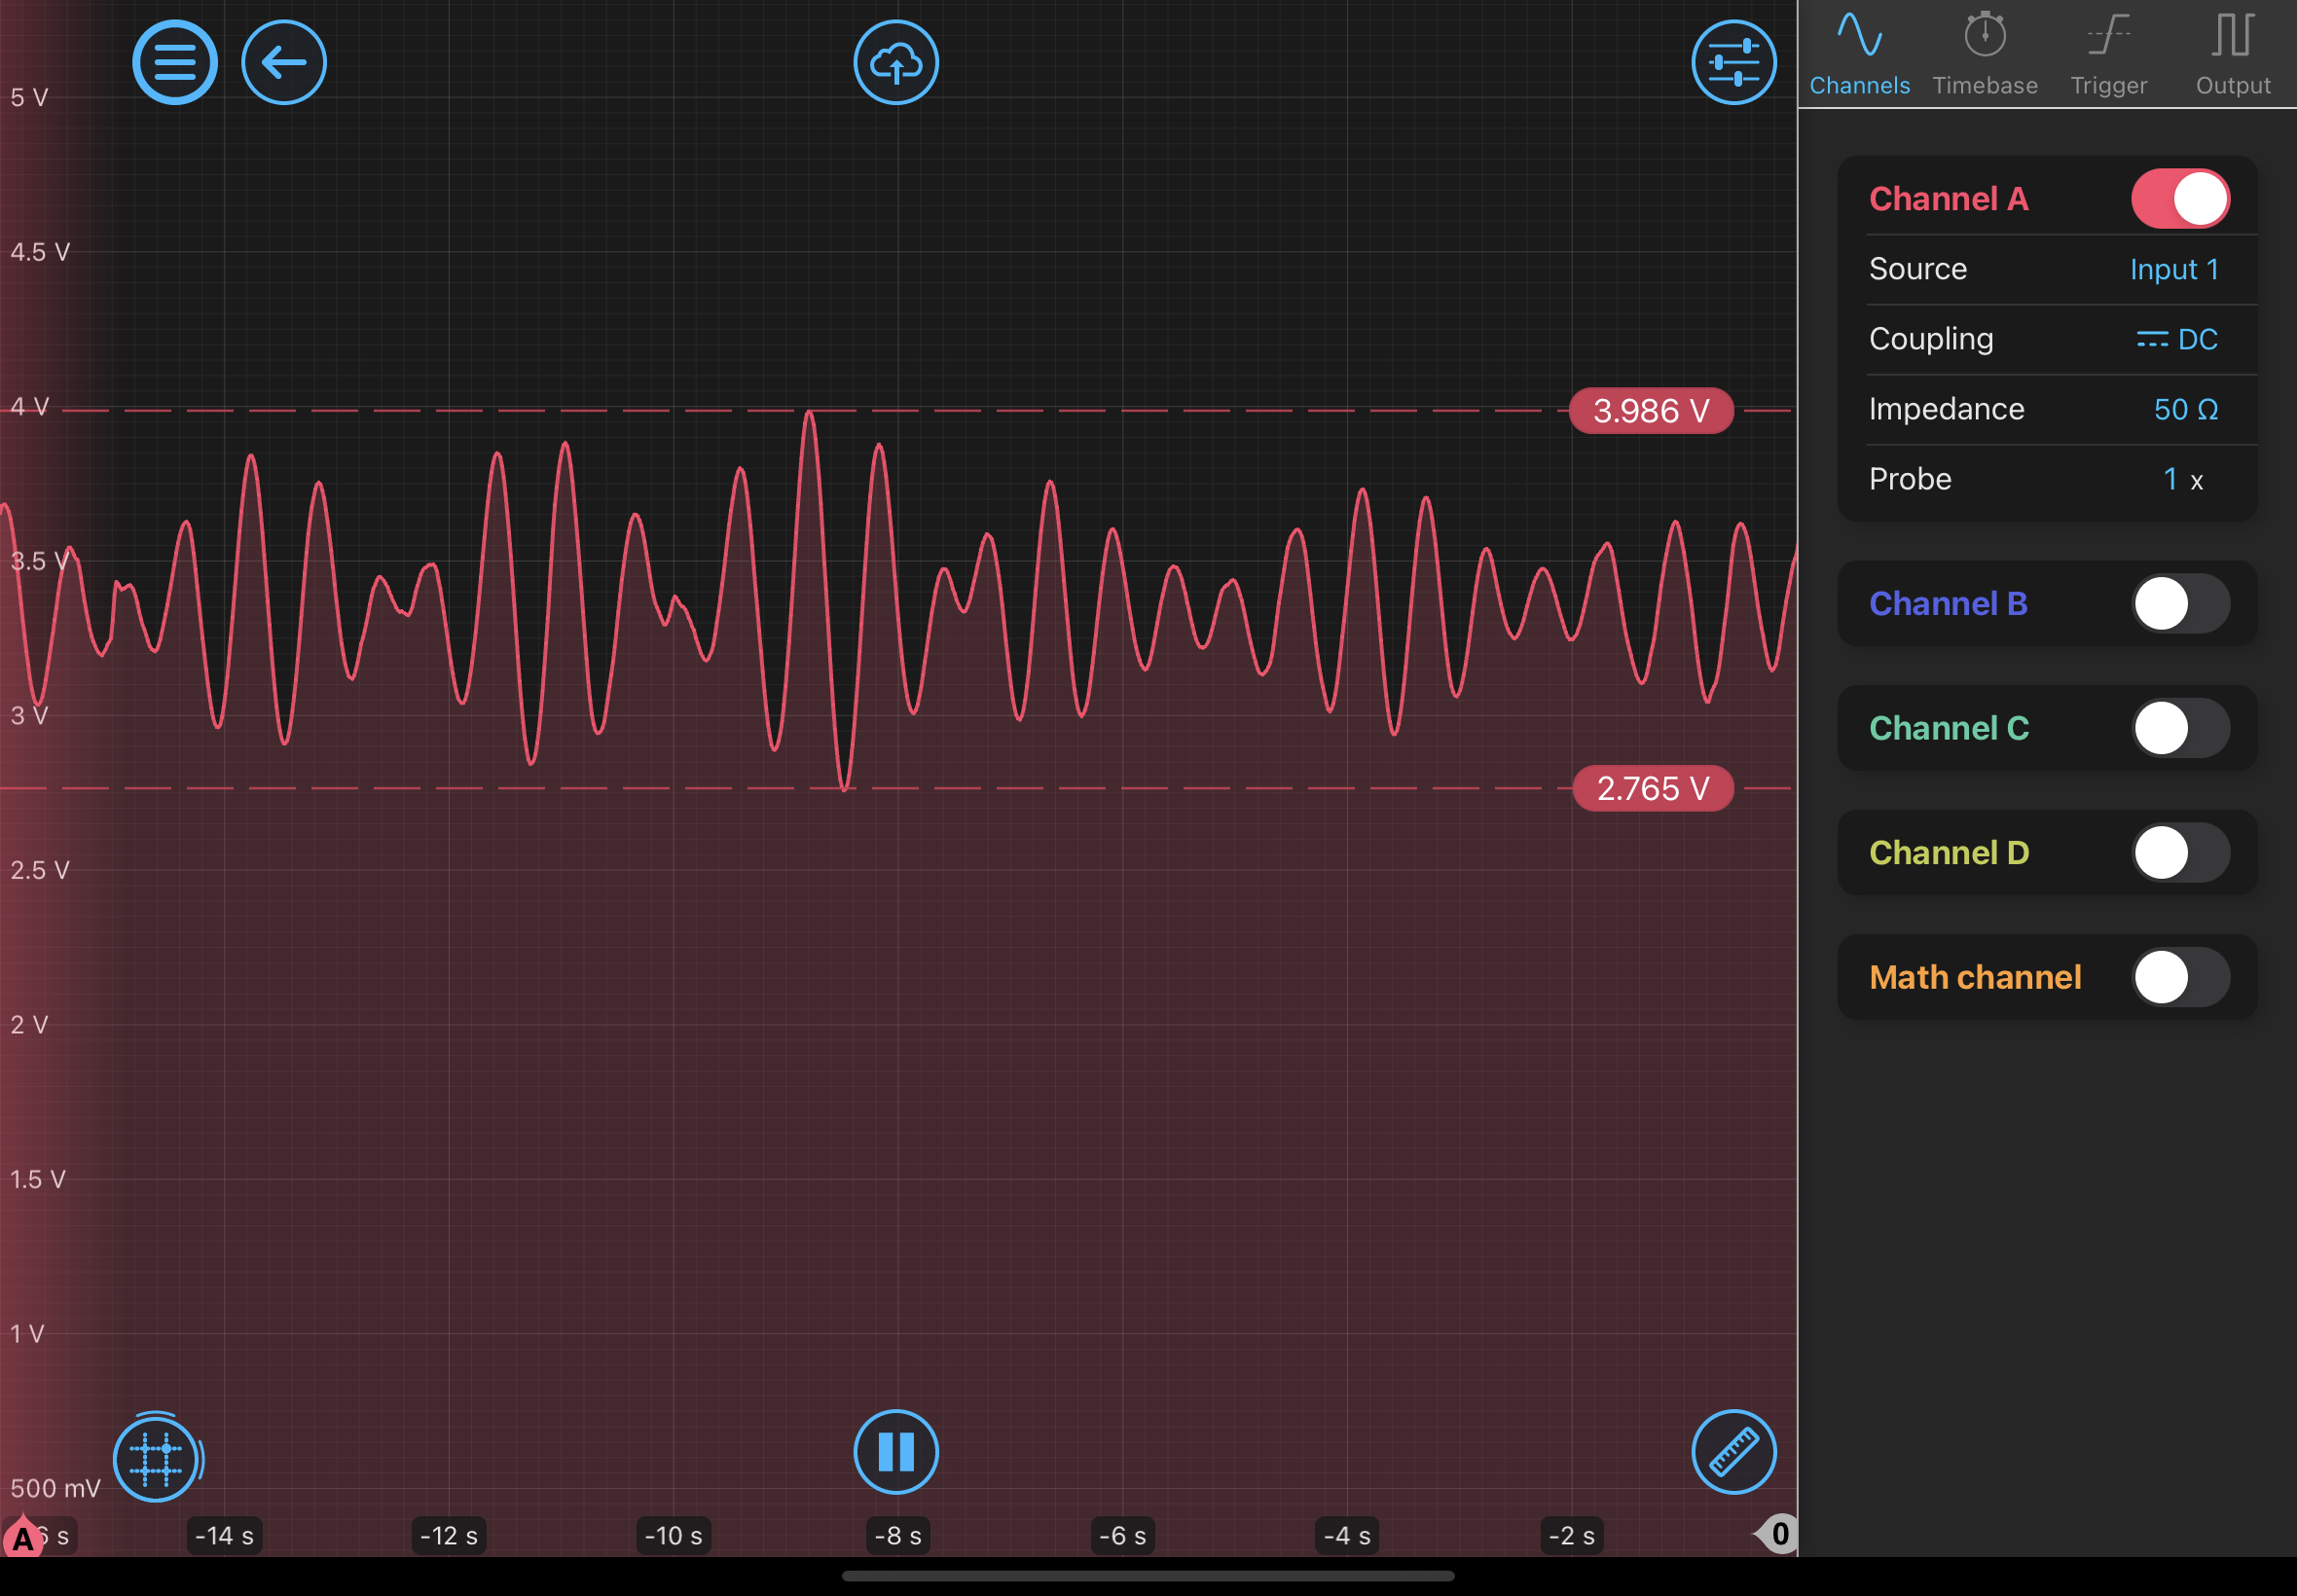Tap the zero trigger position marker

1778,1534
